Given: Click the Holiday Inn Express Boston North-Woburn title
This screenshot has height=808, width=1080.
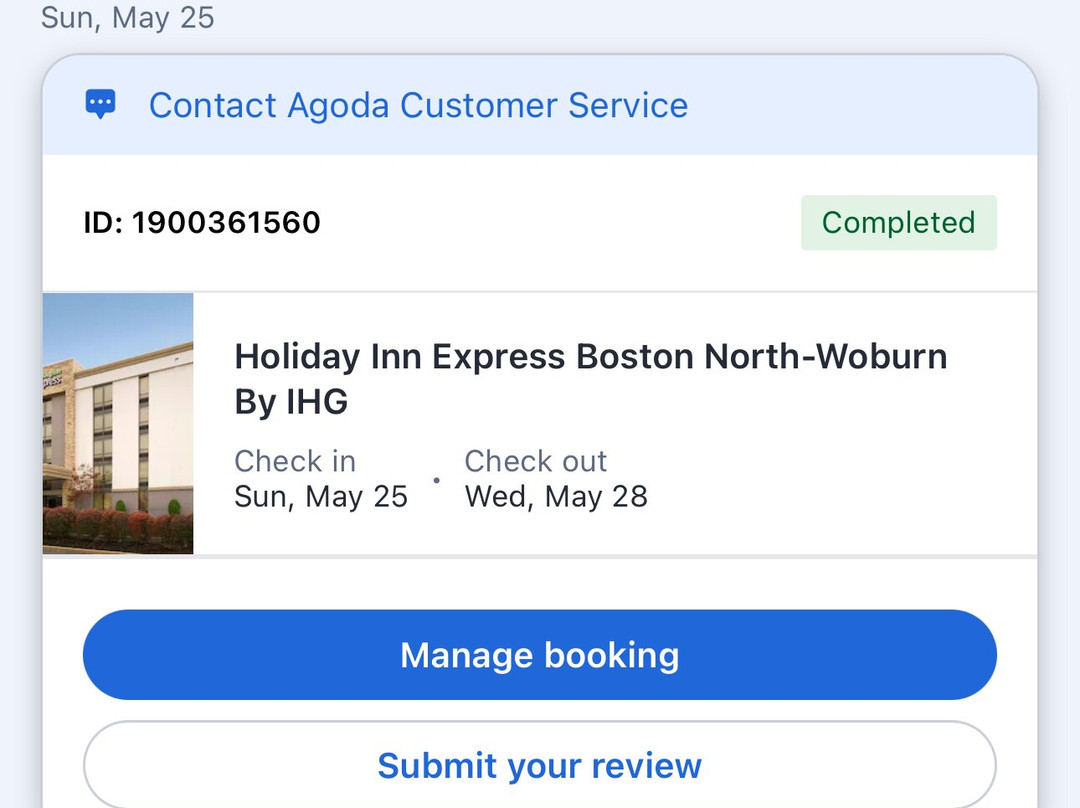Looking at the screenshot, I should click(x=590, y=356).
